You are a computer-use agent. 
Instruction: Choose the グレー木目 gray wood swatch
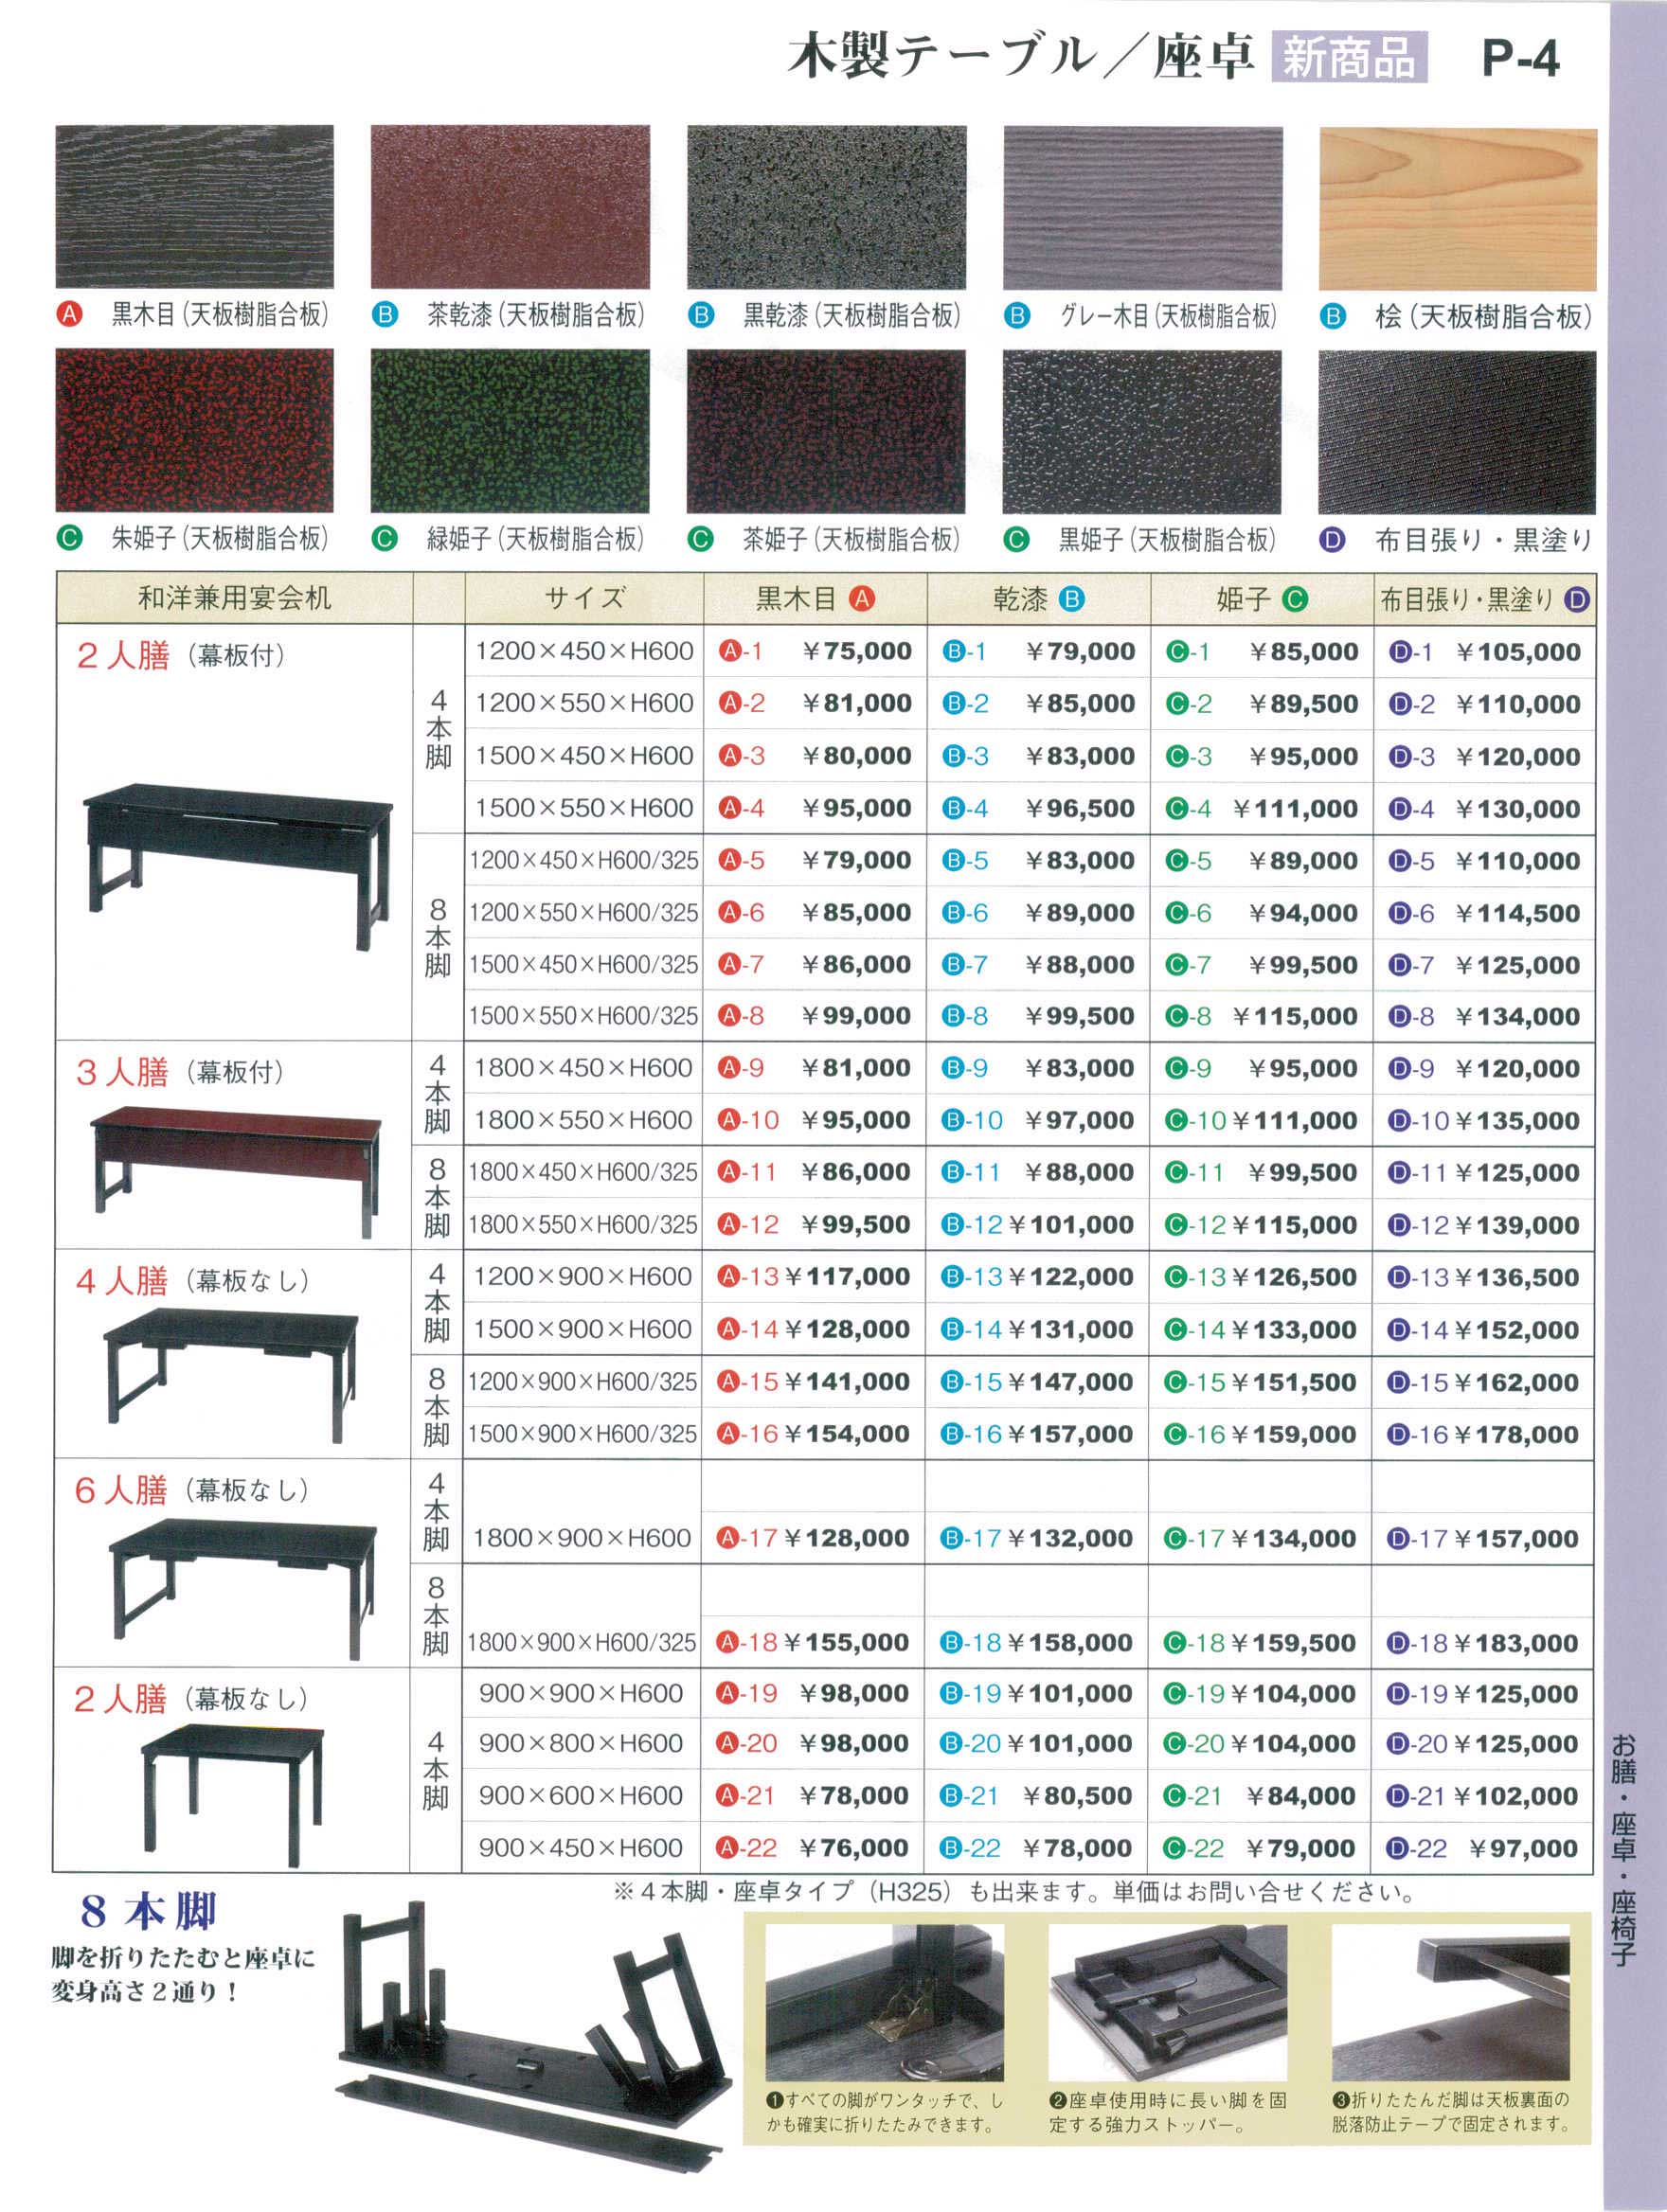point(1142,208)
